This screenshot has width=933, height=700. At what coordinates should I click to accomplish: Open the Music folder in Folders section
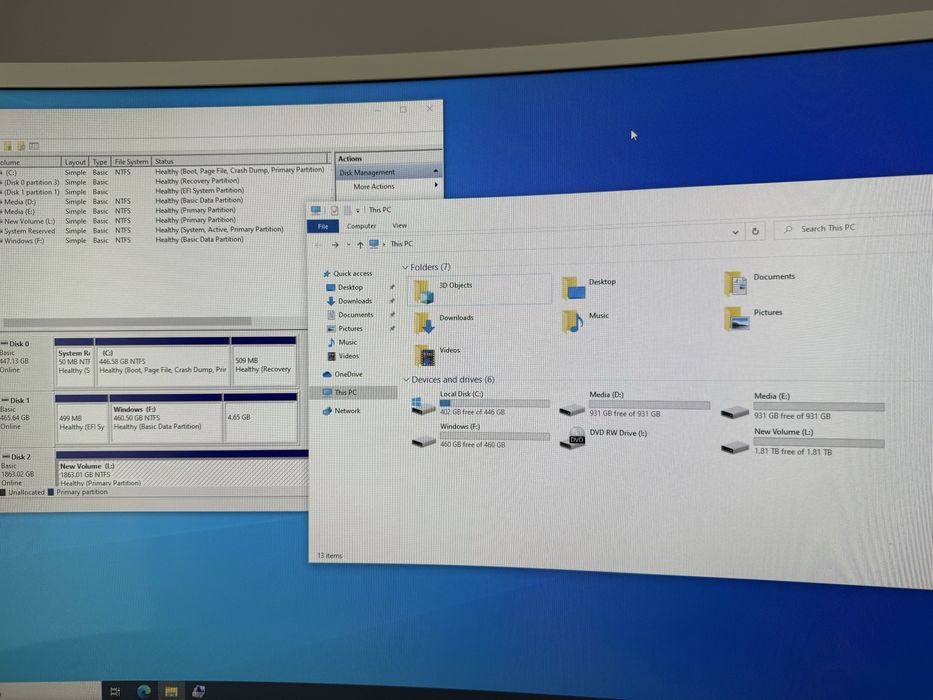pyautogui.click(x=586, y=320)
